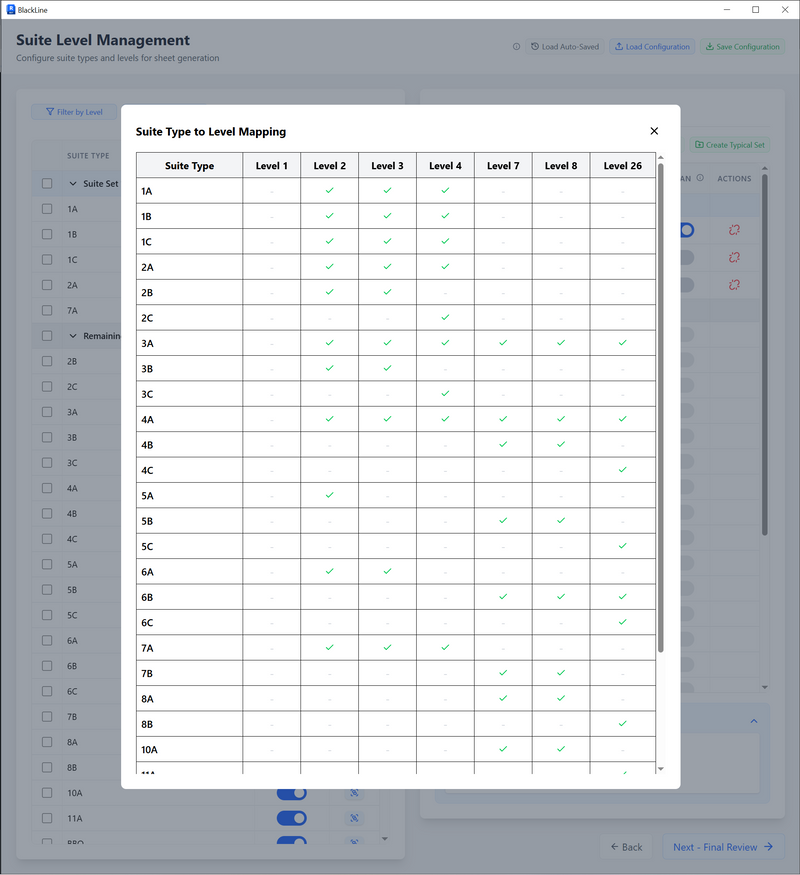
Task: Click the link icon in 10A row
Action: click(354, 793)
